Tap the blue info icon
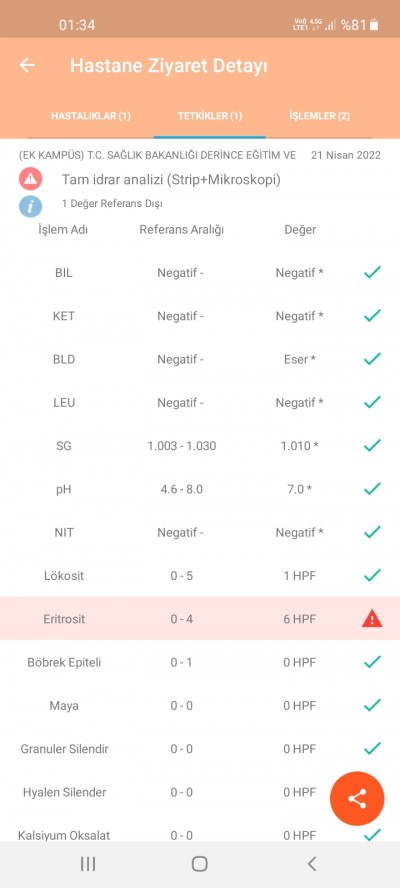This screenshot has height=888, width=400. coord(30,206)
